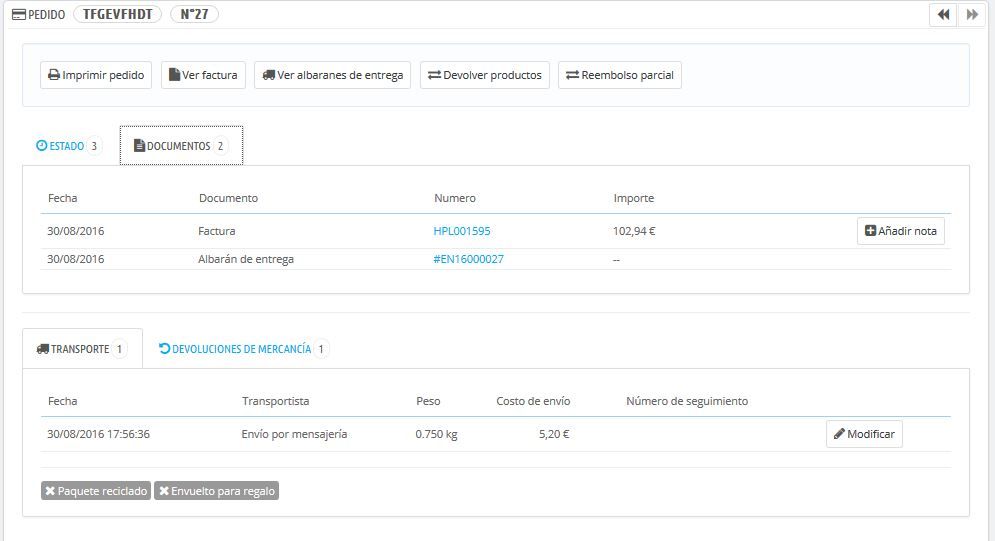Image resolution: width=995 pixels, height=541 pixels.
Task: Click the Numero column header
Action: (x=454, y=198)
